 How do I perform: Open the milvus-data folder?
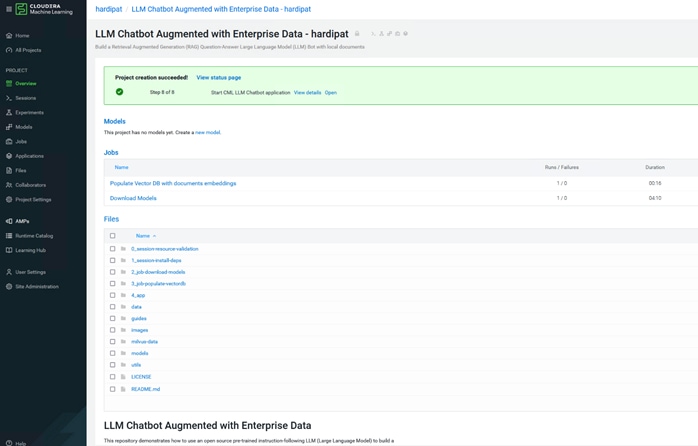click(x=144, y=342)
